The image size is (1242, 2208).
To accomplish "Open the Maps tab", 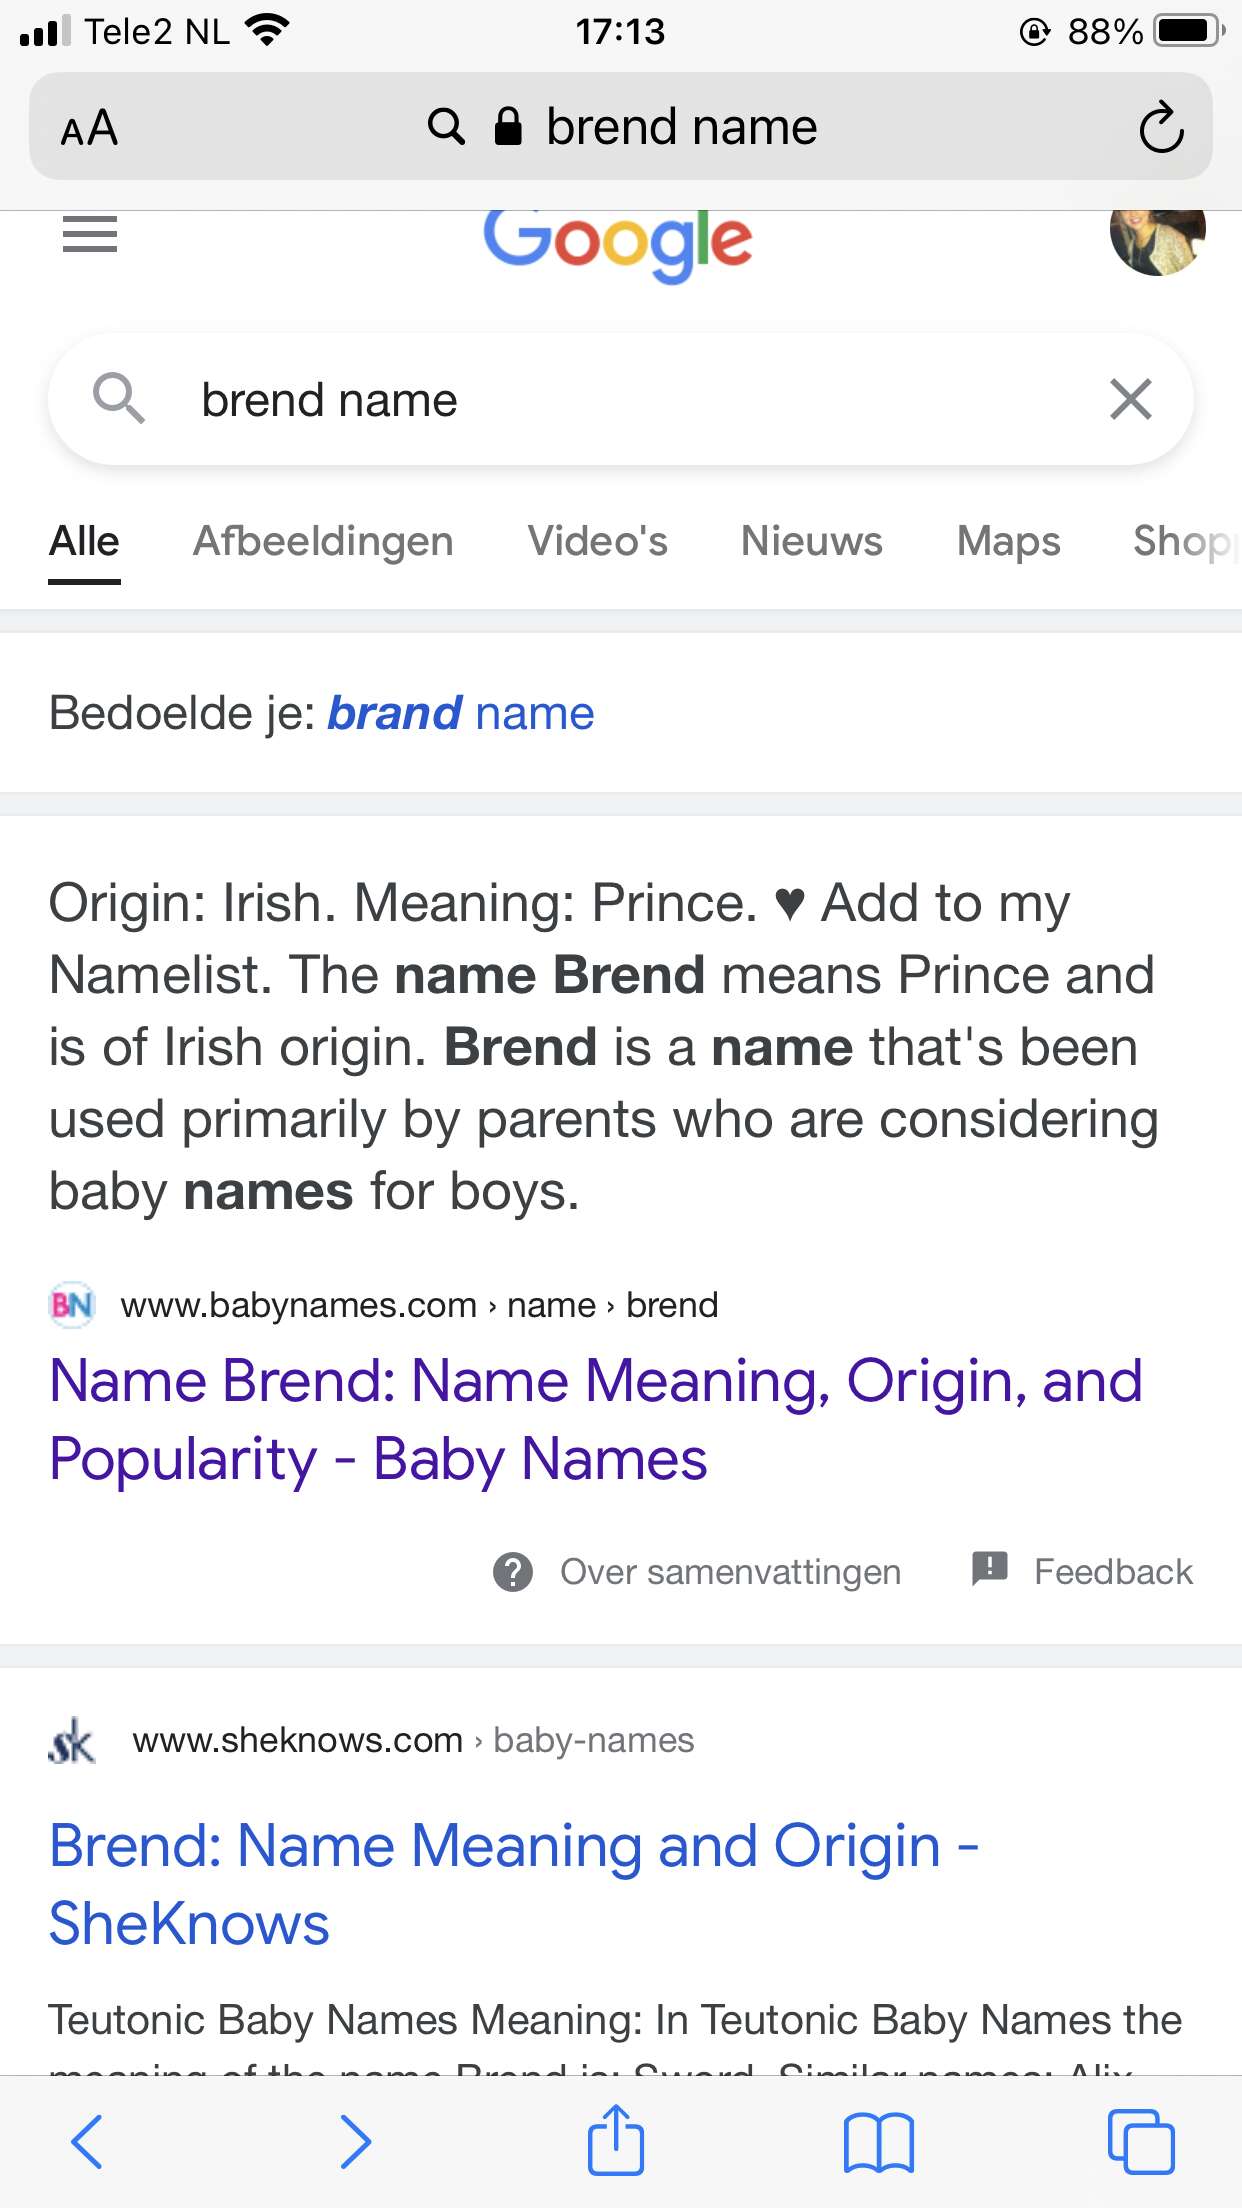I will [1008, 541].
